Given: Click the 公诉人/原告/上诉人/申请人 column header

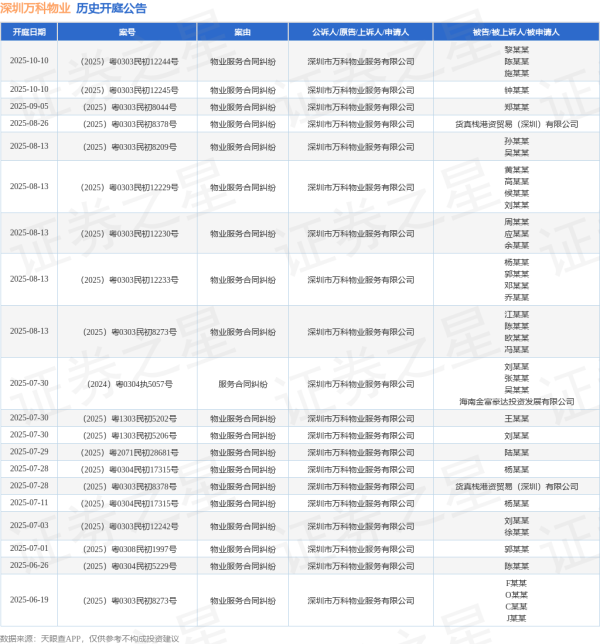Looking at the screenshot, I should coord(360,33).
